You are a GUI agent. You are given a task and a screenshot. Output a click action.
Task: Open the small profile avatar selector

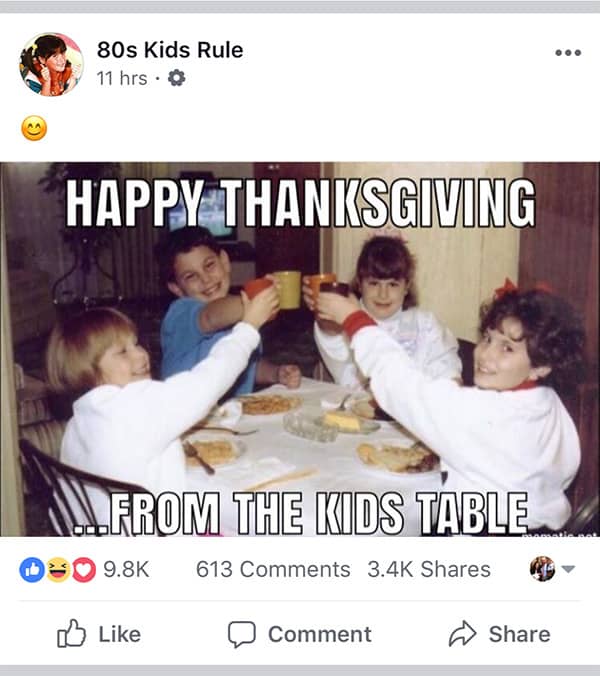tap(542, 569)
